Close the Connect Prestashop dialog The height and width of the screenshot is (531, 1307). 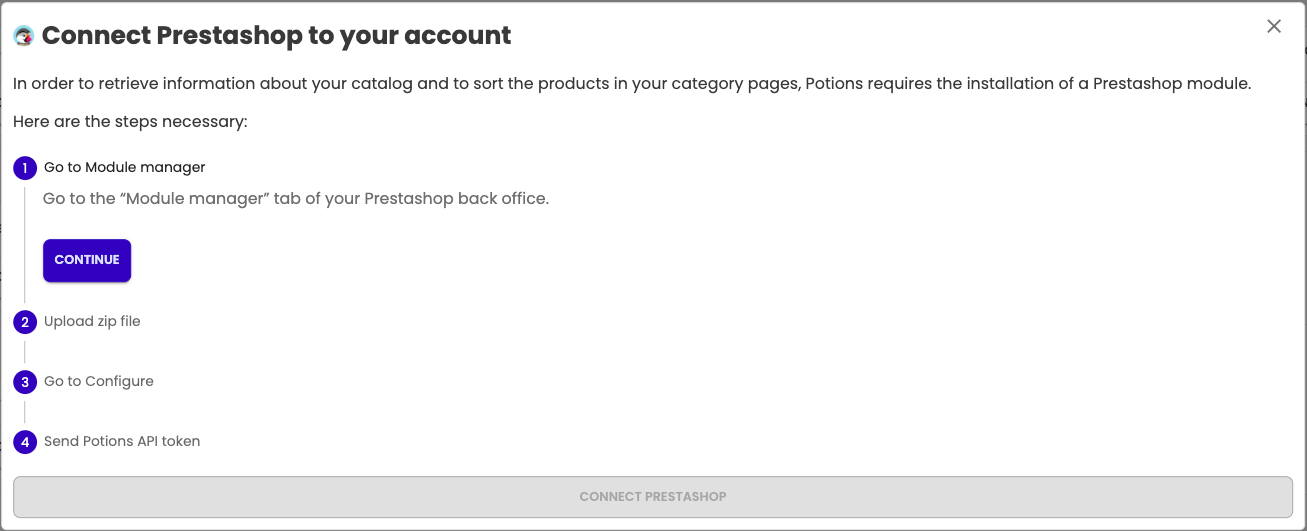click(1274, 27)
